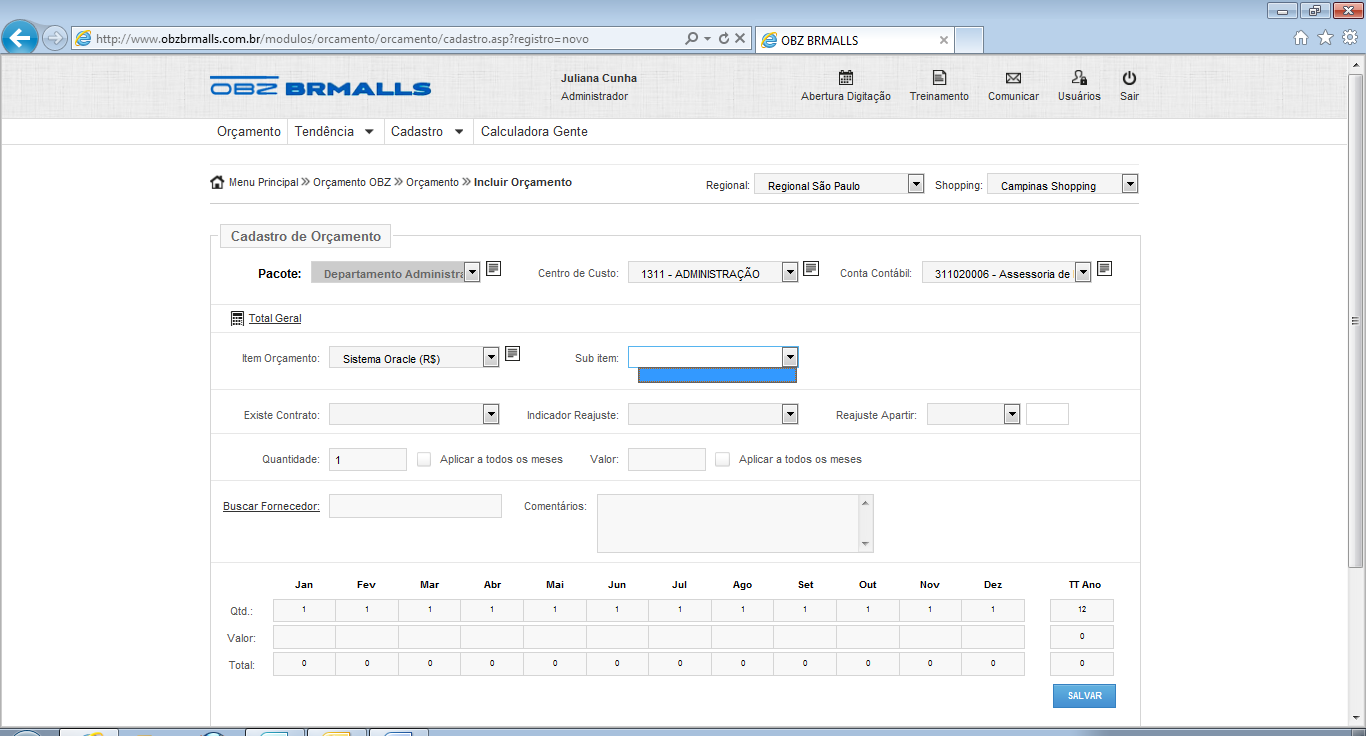The height and width of the screenshot is (736, 1366).
Task: Click the Jun Total cell
Action: tap(617, 664)
